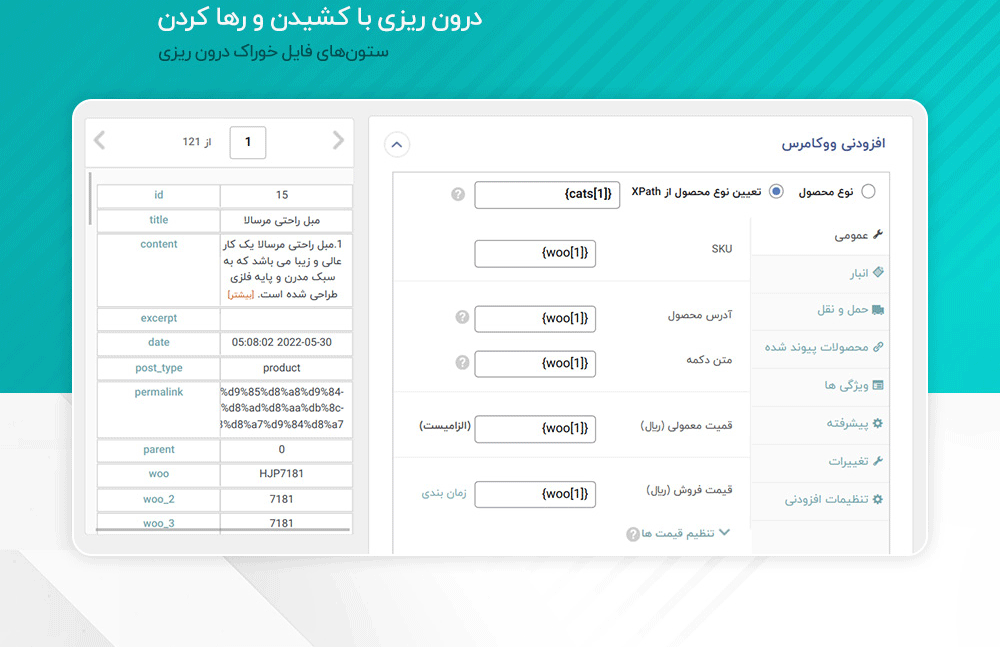1000x647 pixels.
Task: Click the help icon beside the XPath field
Action: pyautogui.click(x=458, y=194)
